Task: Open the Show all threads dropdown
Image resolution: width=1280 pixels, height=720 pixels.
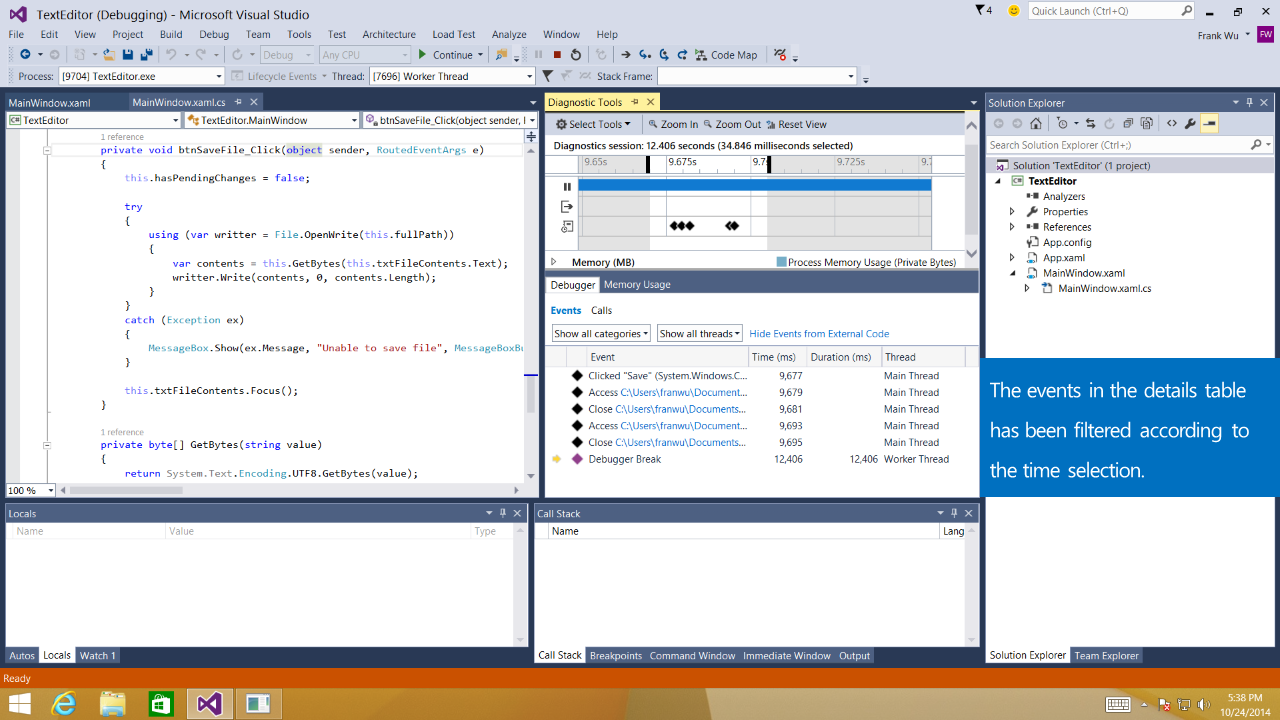Action: tap(699, 333)
